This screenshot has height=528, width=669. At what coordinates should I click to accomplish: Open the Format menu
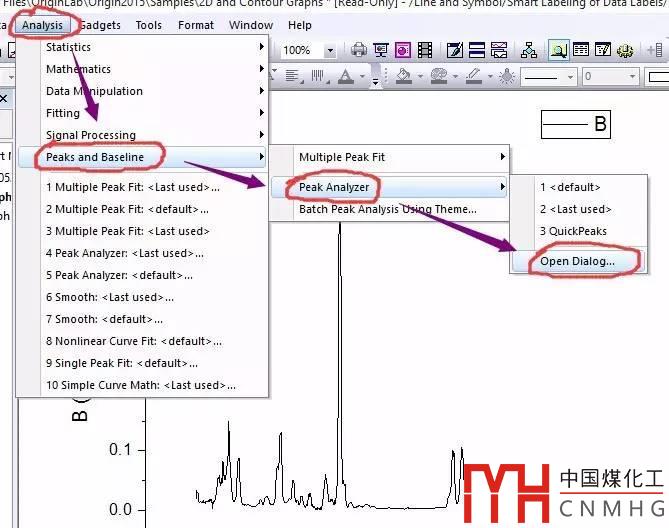tap(196, 25)
